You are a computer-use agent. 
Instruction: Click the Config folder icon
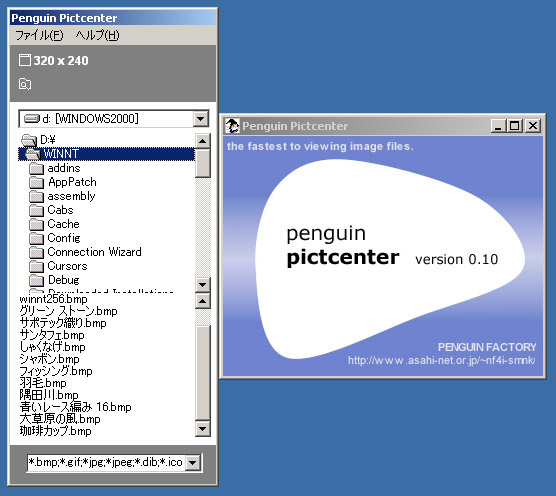(36, 238)
